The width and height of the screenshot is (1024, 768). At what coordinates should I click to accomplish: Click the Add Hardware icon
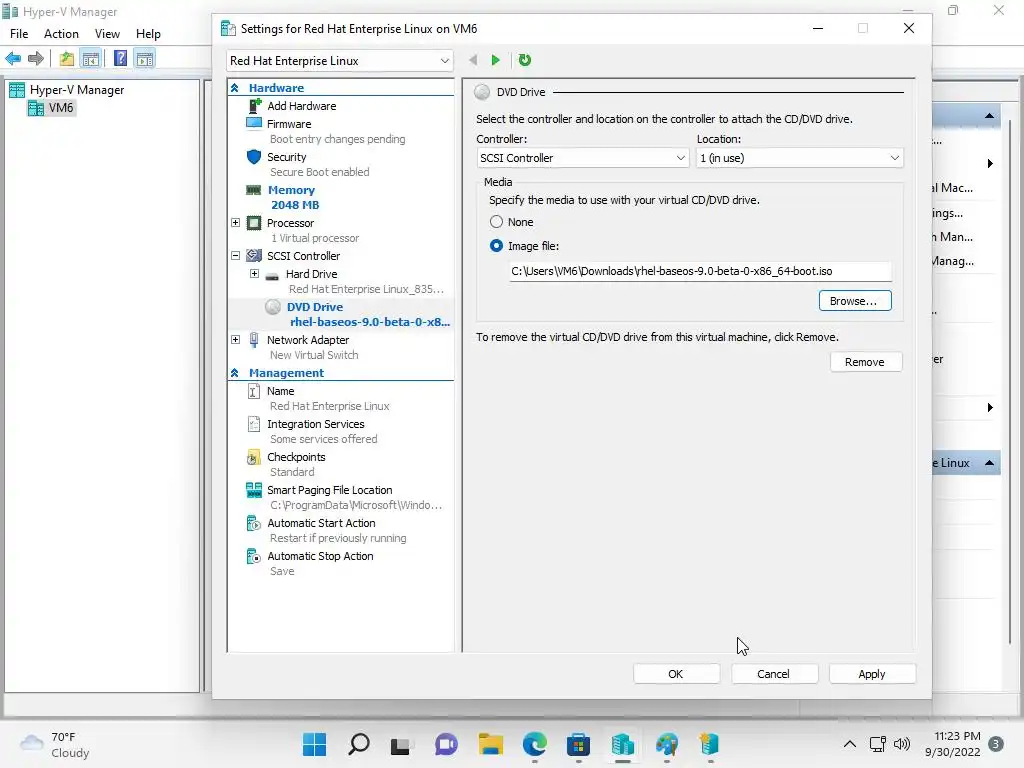point(255,105)
